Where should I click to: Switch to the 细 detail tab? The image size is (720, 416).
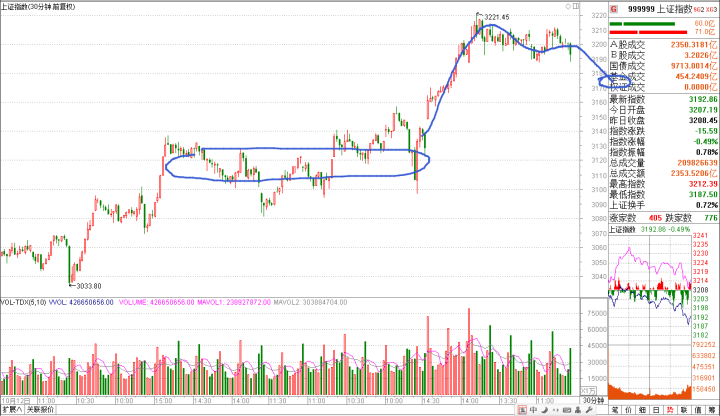pos(641,409)
